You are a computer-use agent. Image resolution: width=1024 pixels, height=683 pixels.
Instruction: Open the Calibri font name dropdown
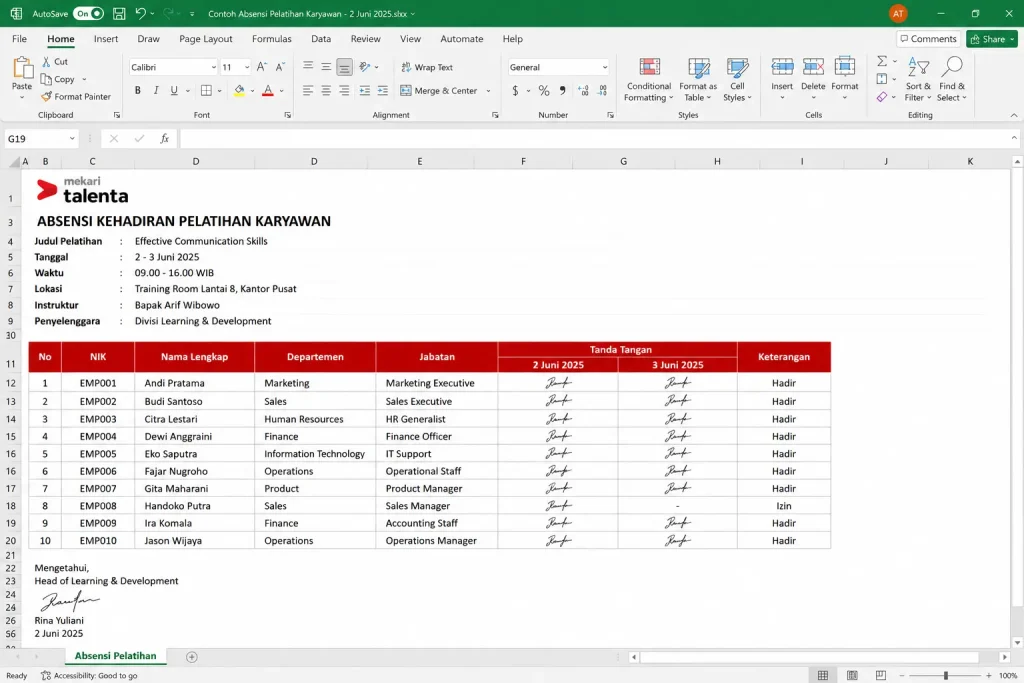click(x=214, y=67)
